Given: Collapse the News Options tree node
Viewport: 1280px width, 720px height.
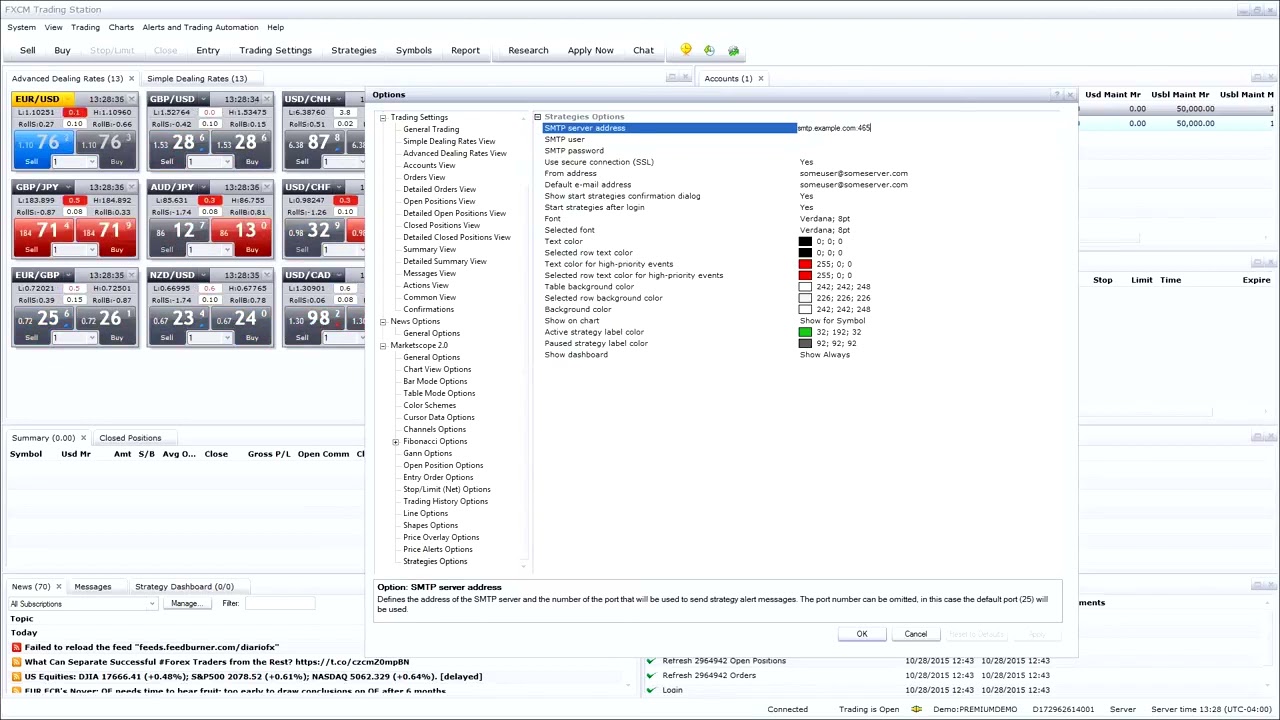Looking at the screenshot, I should [x=383, y=322].
